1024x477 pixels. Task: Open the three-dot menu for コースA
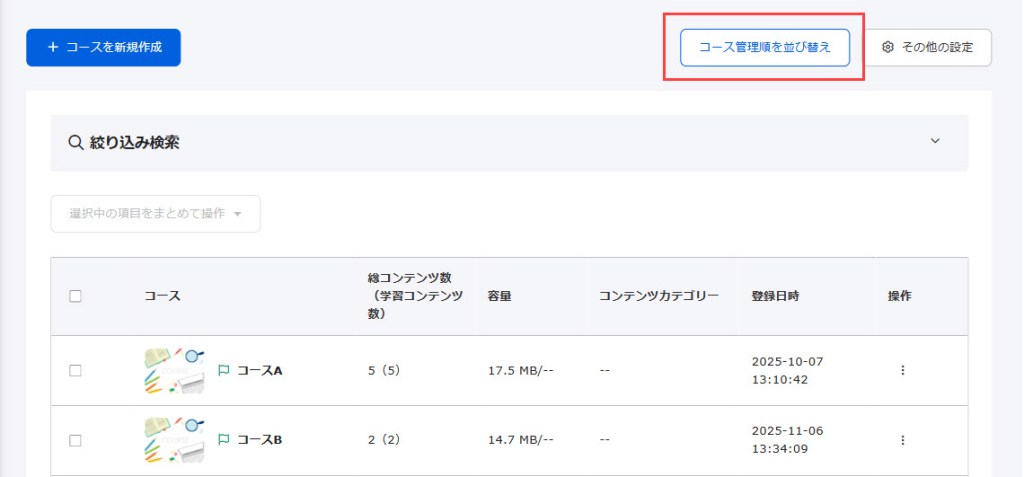click(903, 370)
